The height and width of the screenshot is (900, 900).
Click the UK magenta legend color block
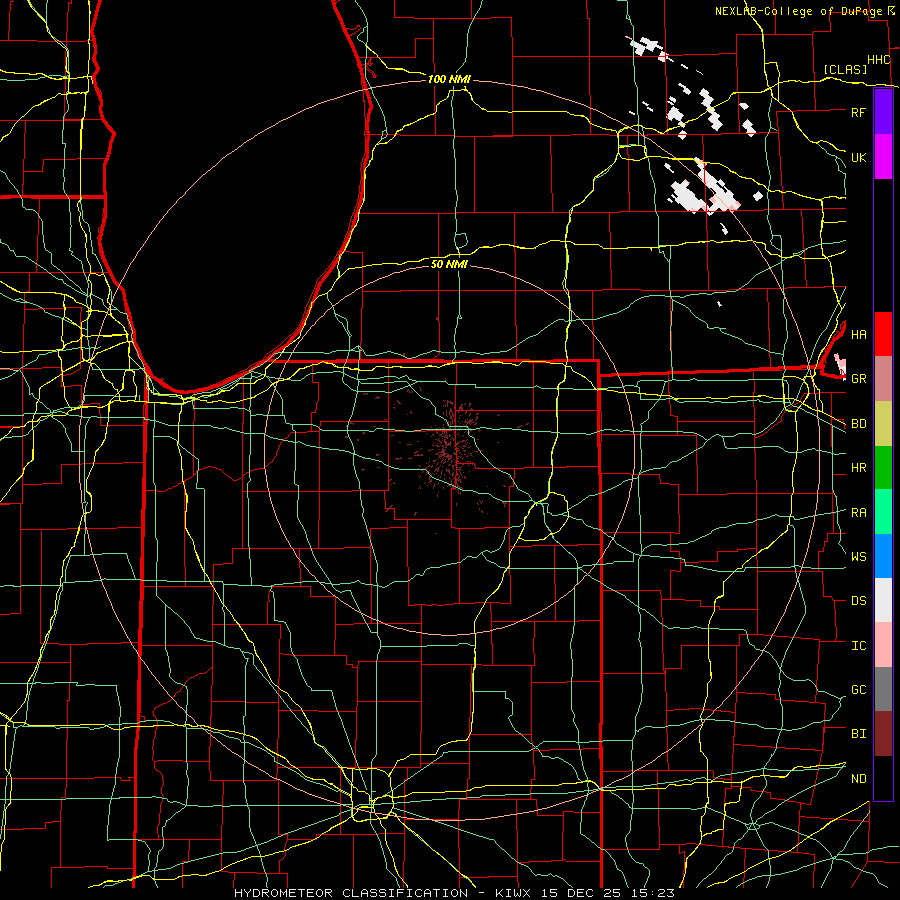pyautogui.click(x=883, y=157)
